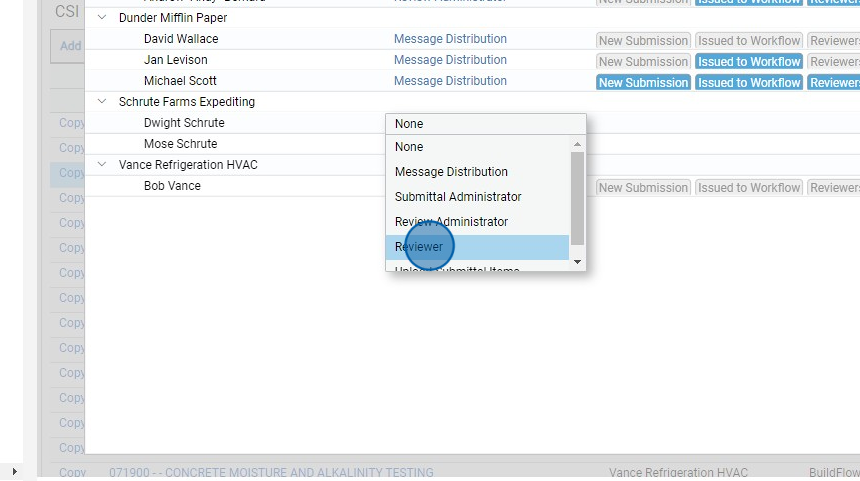Collapse the Dunder Mifflin Paper group

click(x=102, y=18)
